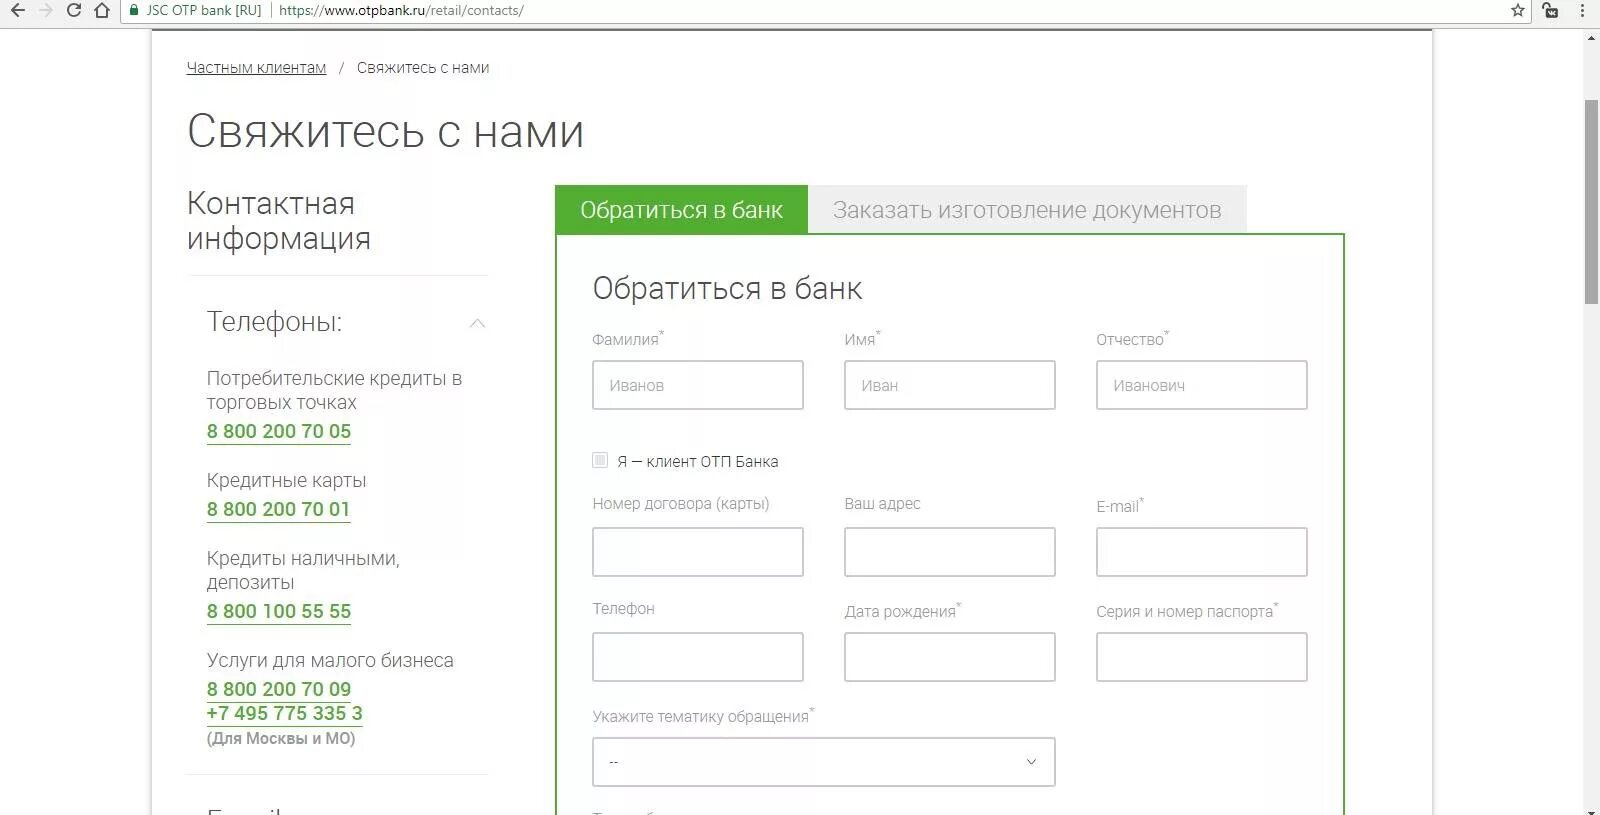1600x815 pixels.
Task: Click the 'Номер договора (карты)' field
Action: click(698, 552)
